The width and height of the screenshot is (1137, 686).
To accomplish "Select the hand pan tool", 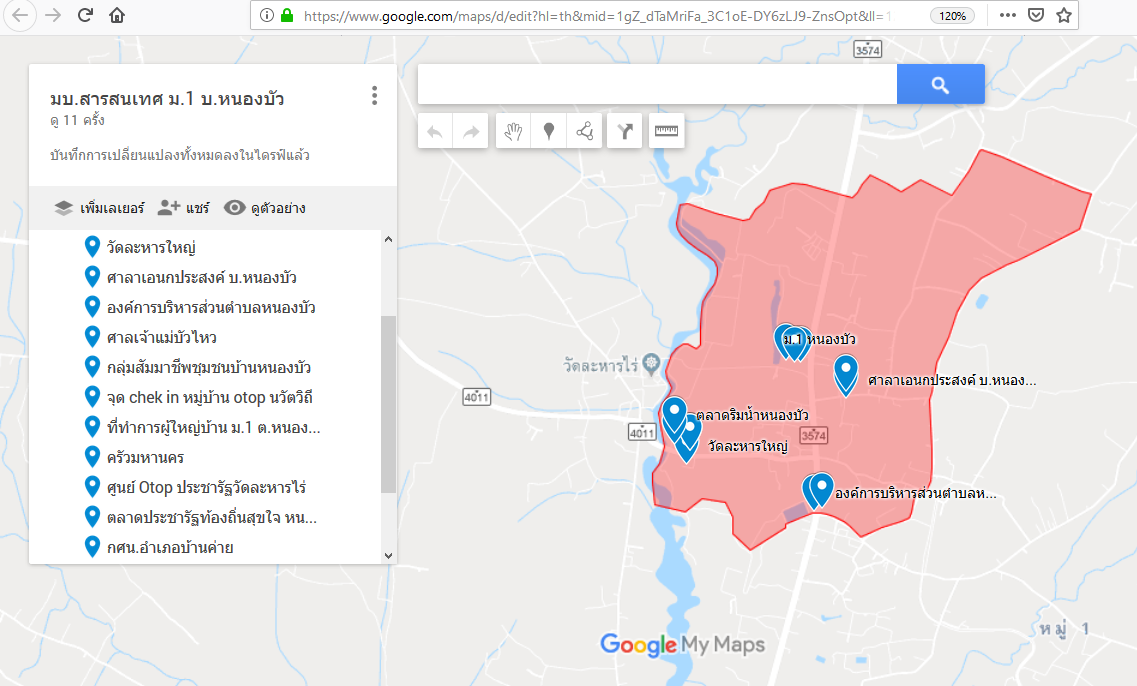I will pyautogui.click(x=513, y=132).
